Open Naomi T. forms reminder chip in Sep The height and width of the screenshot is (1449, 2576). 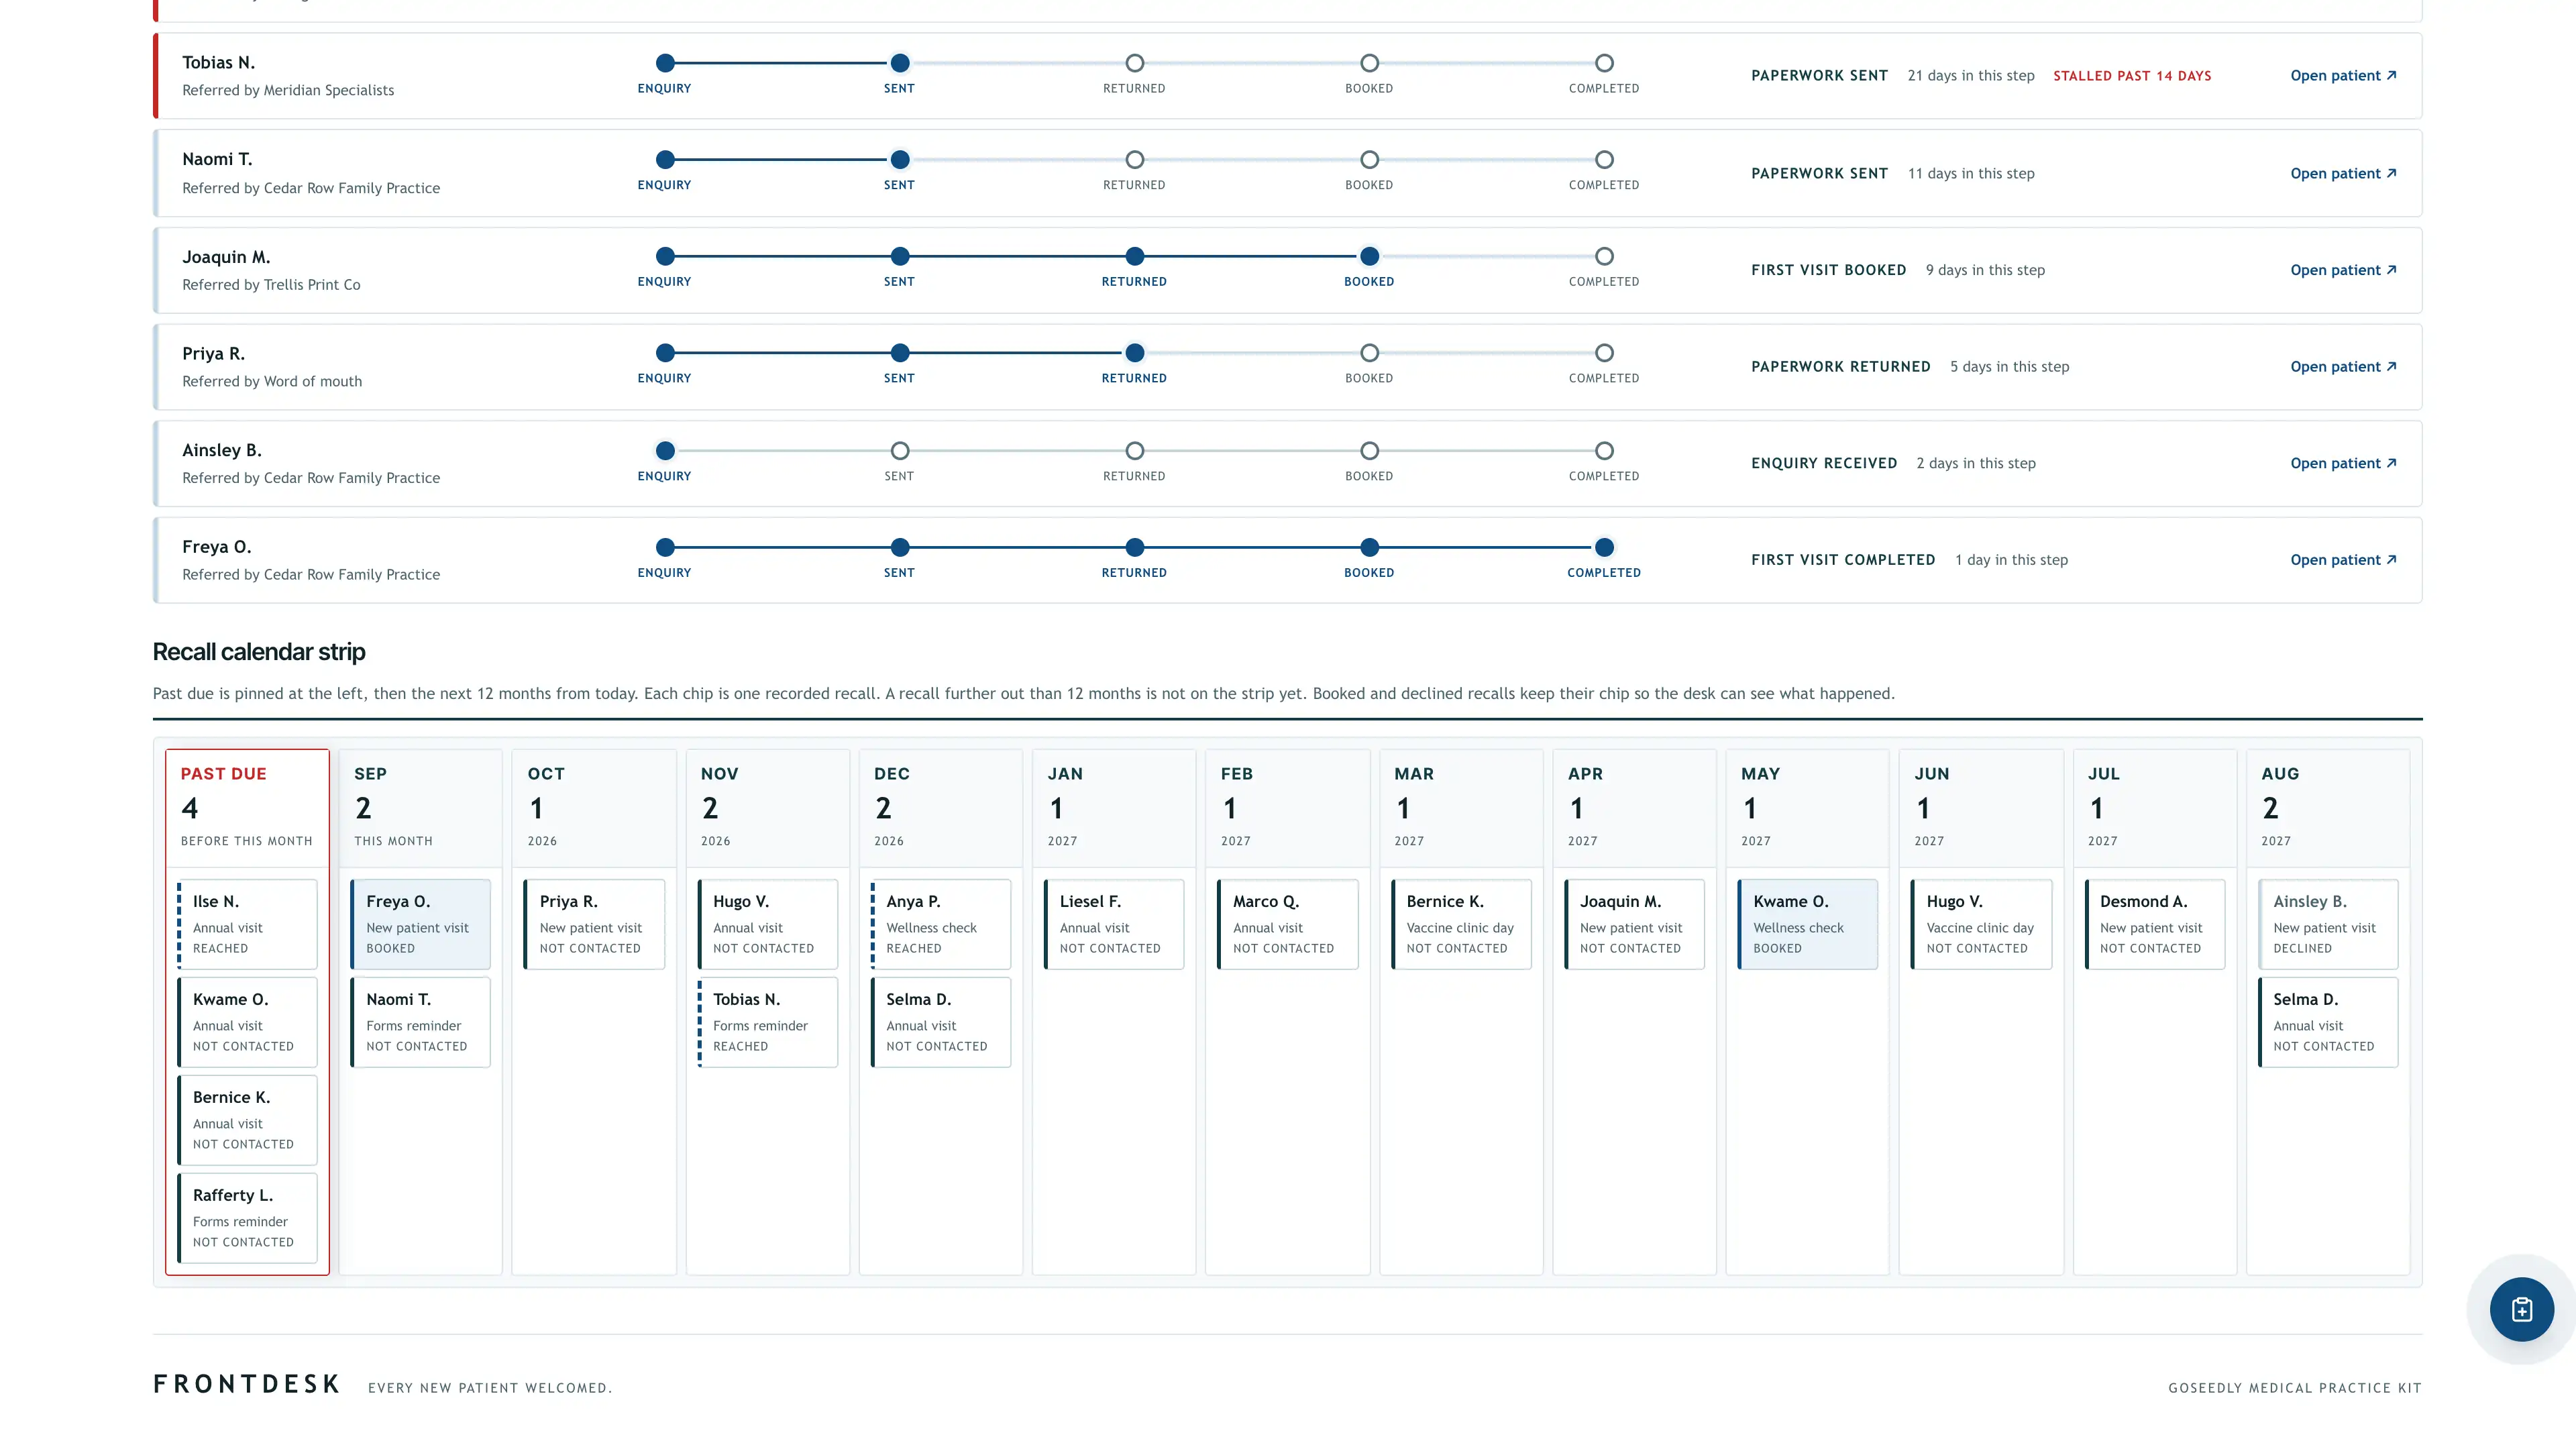[420, 1022]
